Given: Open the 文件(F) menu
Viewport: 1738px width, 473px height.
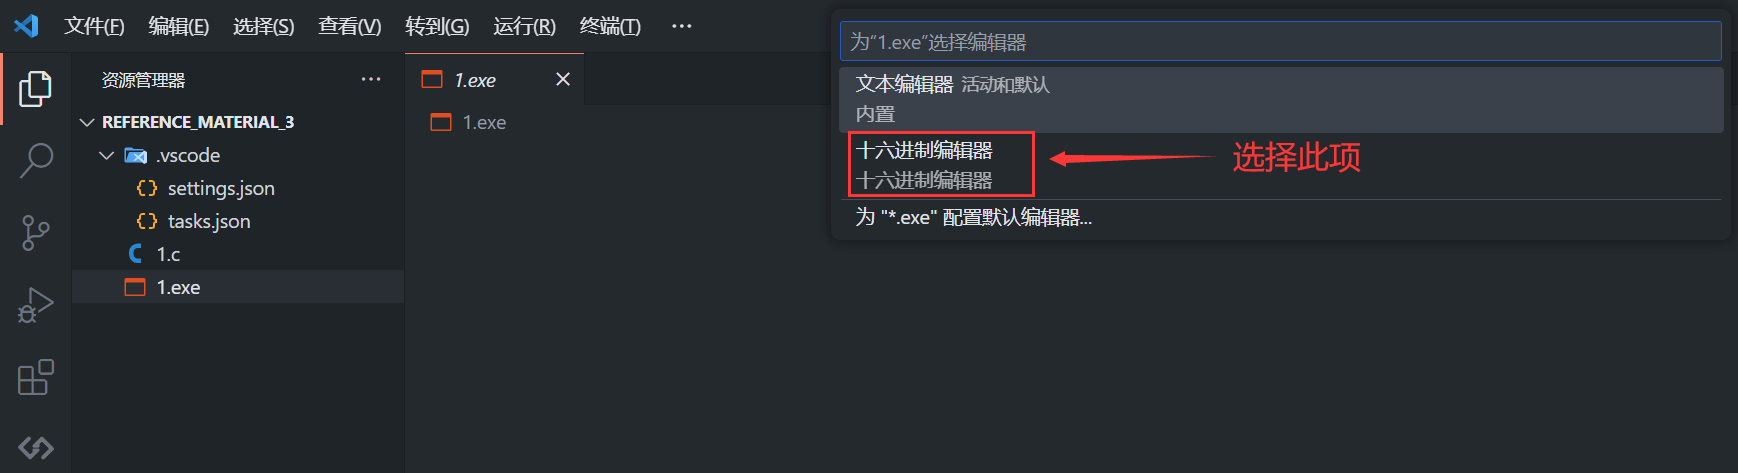Looking at the screenshot, I should [94, 26].
